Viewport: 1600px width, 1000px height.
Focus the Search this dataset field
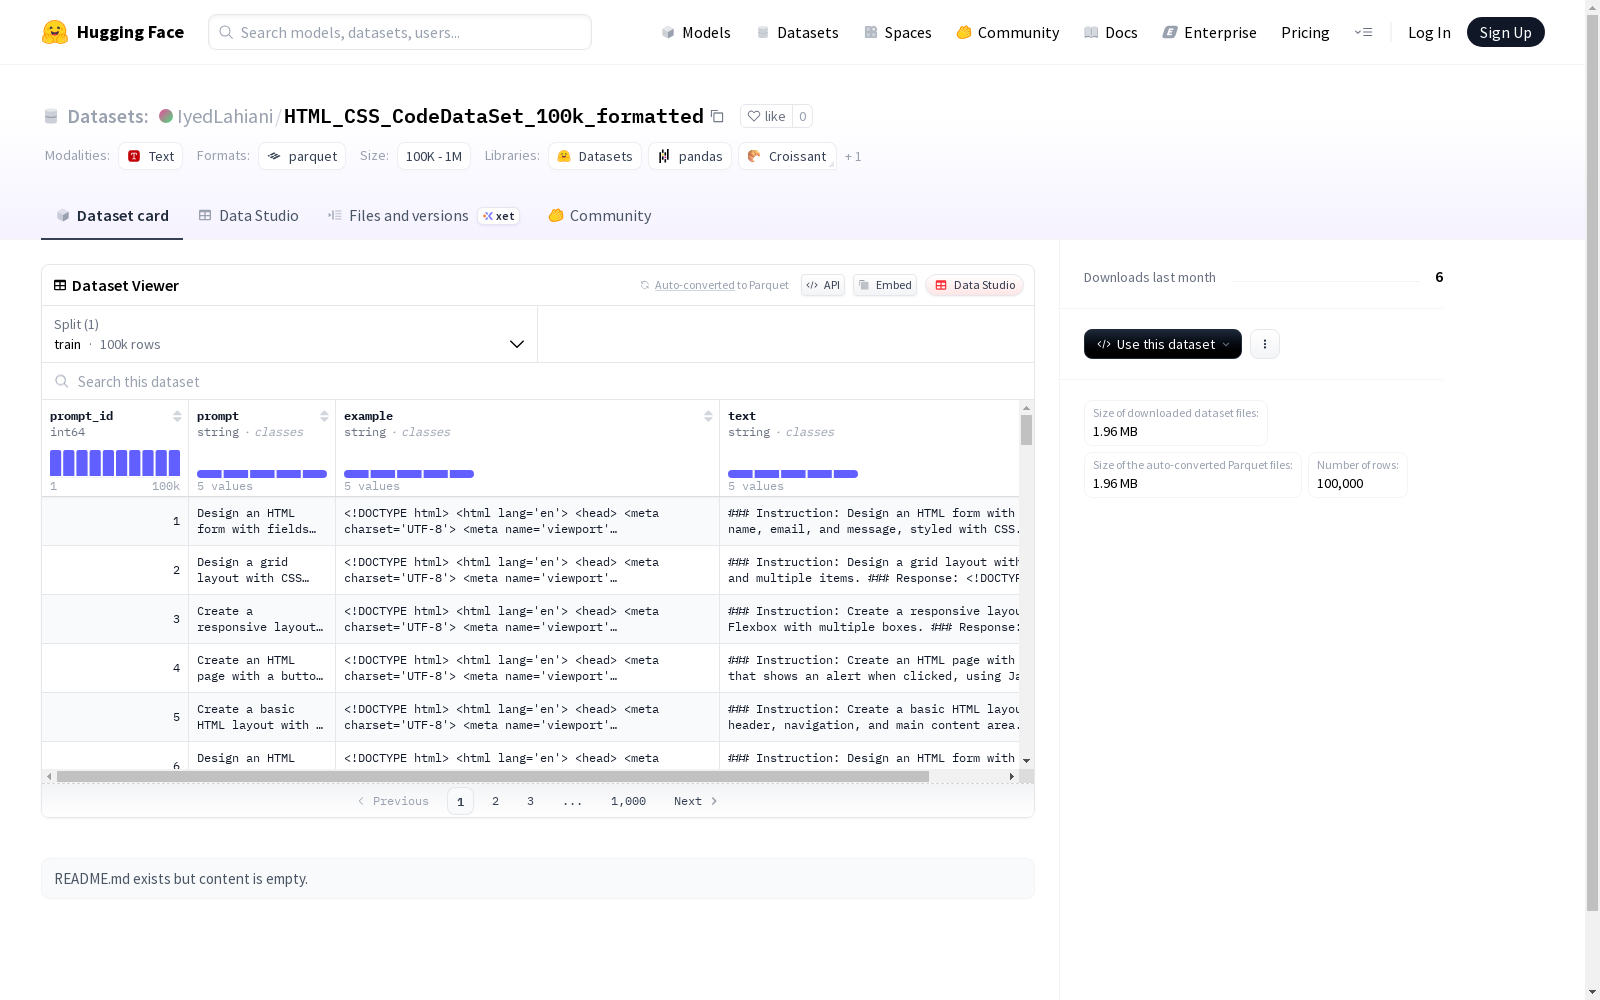coord(538,381)
